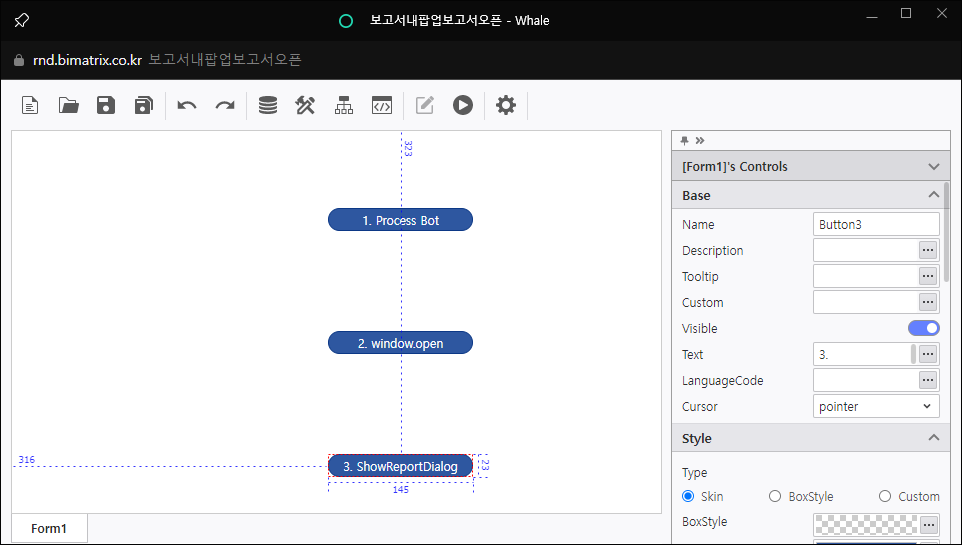Click the pin icon in title bar
This screenshot has width=962, height=545.
[21, 20]
